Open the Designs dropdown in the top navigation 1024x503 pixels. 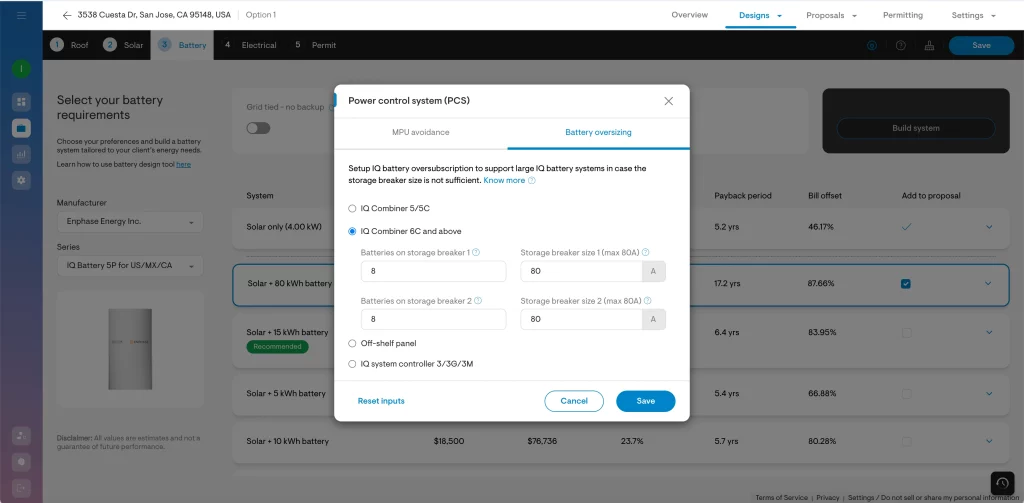click(760, 16)
